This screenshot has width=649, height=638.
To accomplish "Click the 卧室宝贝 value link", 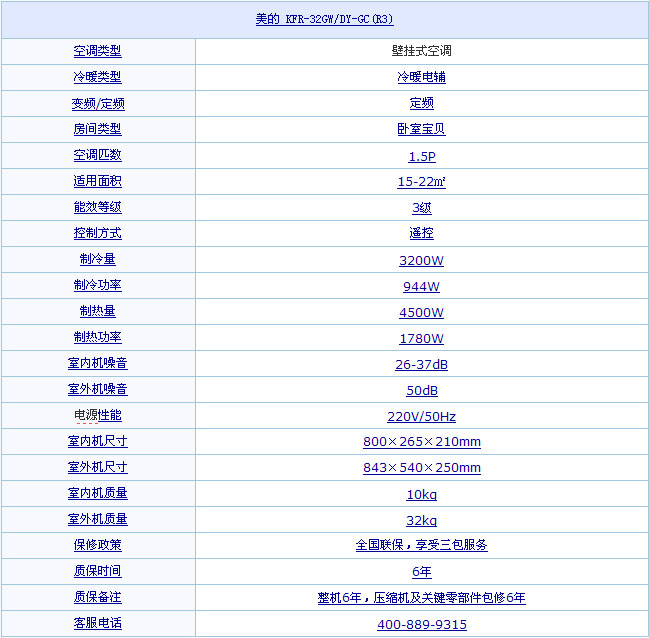I will coord(421,129).
